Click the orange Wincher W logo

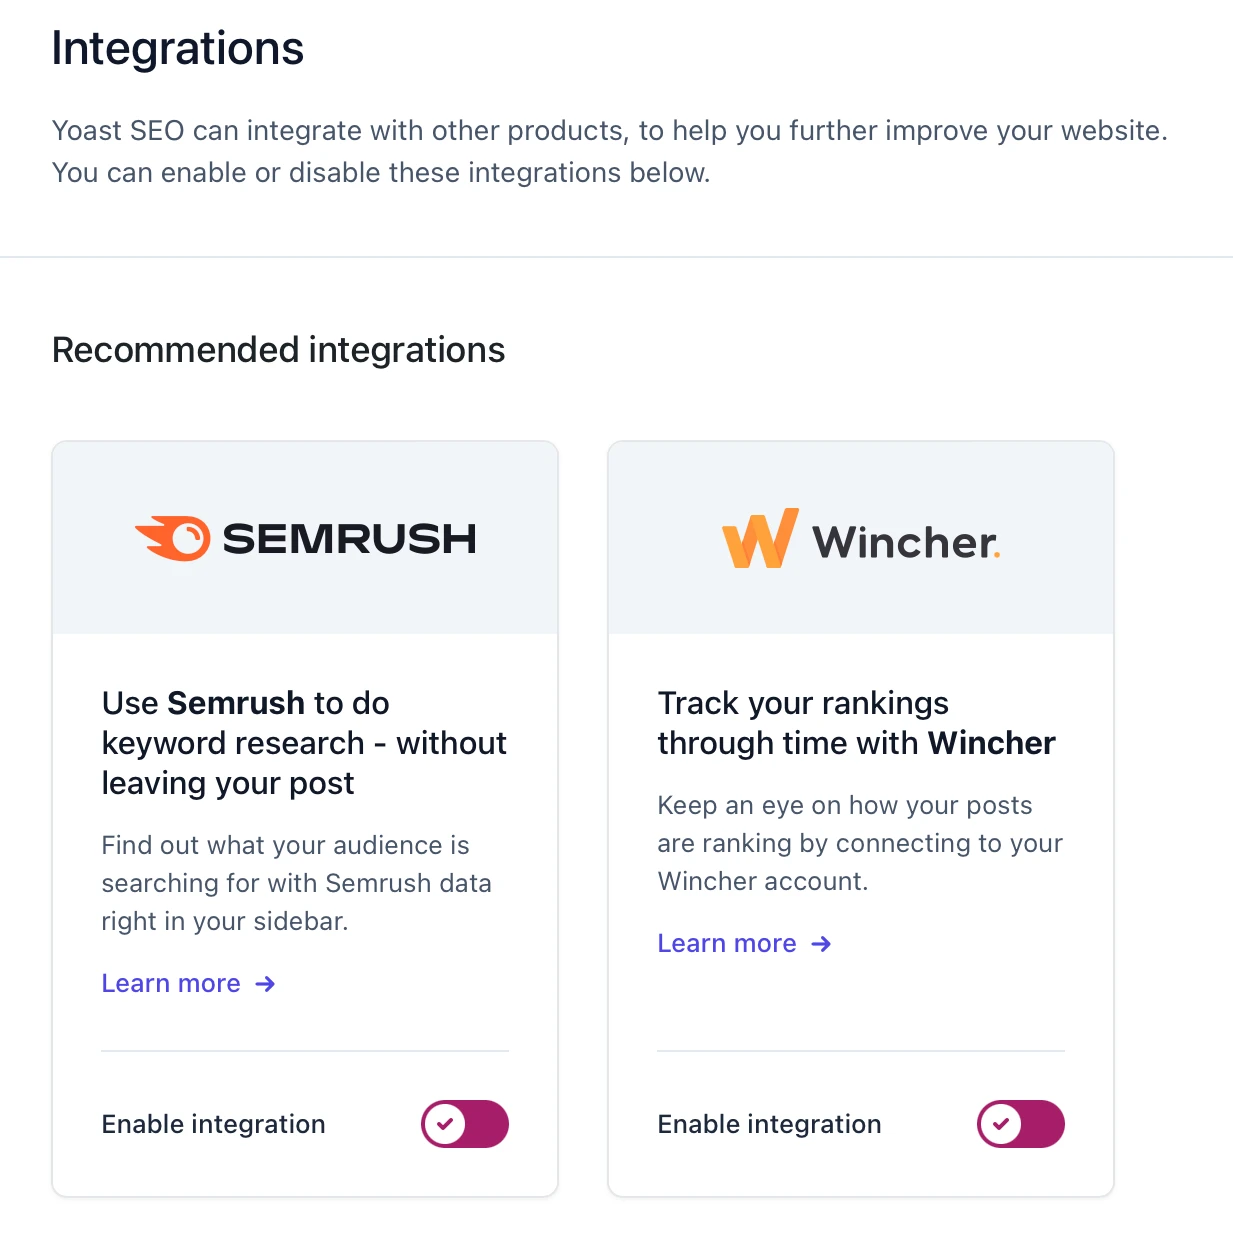pyautogui.click(x=760, y=538)
